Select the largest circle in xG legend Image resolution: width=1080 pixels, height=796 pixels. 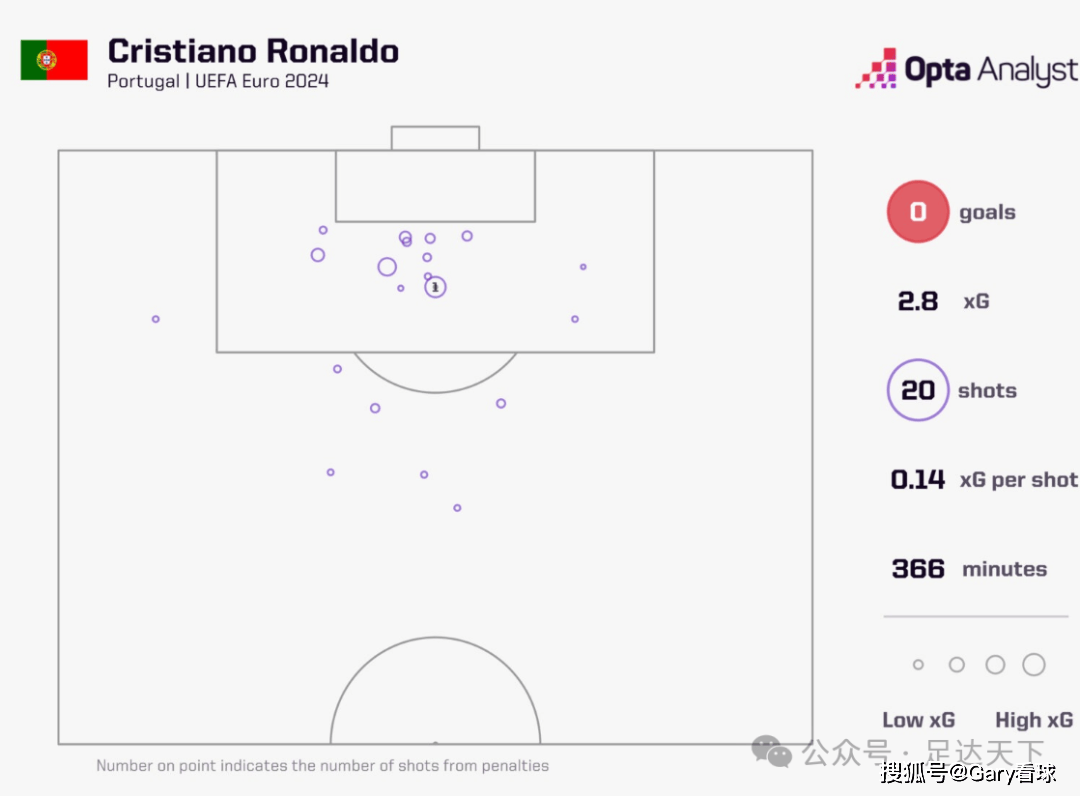point(1034,665)
